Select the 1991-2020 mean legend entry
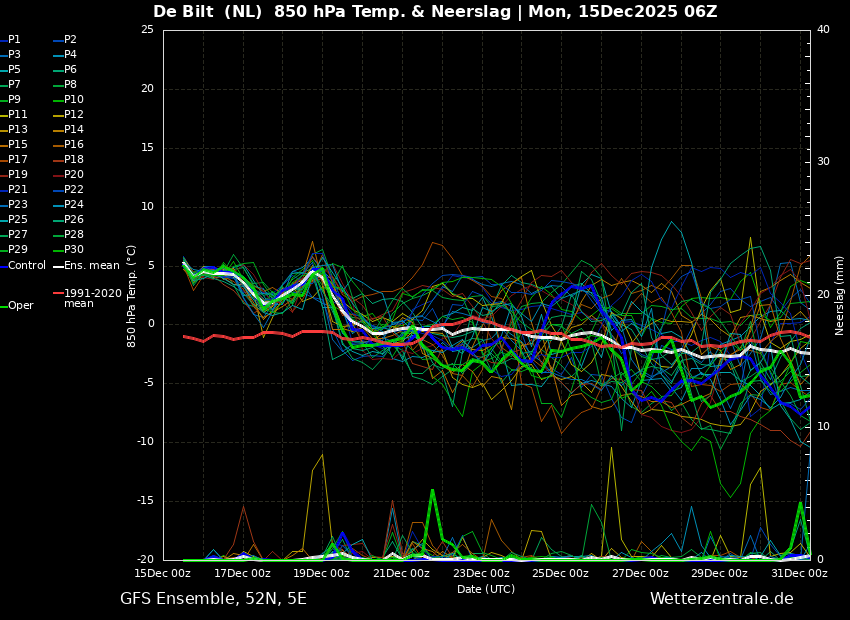Viewport: 850px width, 620px height. coord(93,298)
